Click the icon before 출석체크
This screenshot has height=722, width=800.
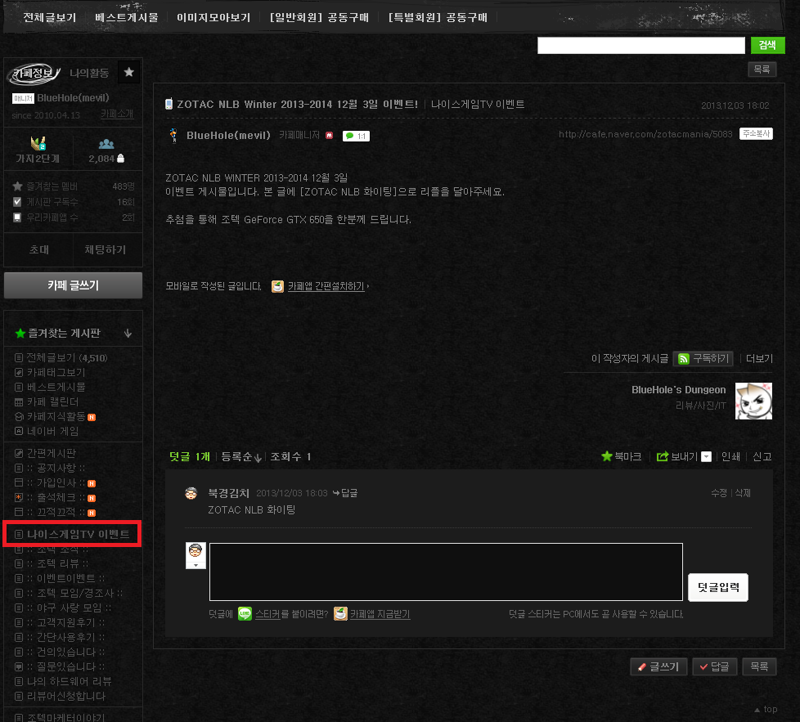click(x=19, y=497)
